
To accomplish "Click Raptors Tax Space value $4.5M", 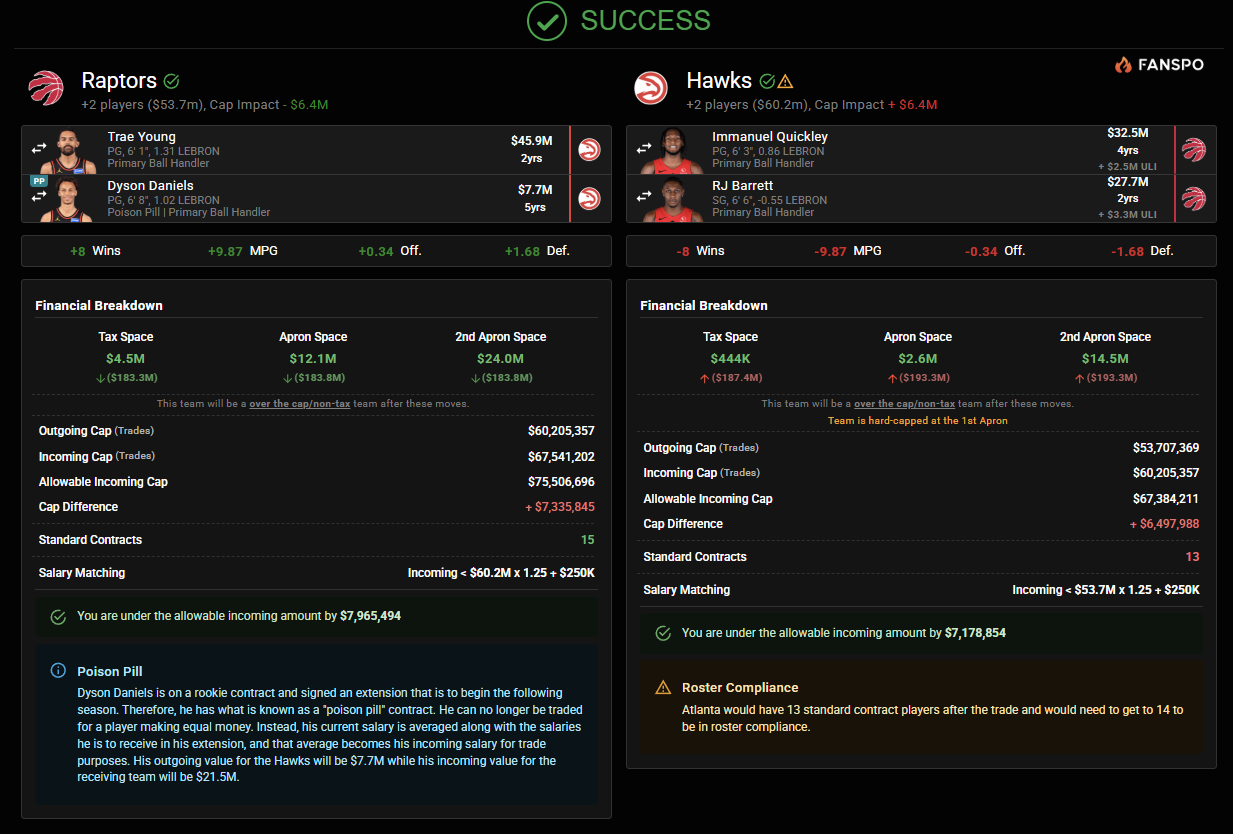I will (x=126, y=359).
